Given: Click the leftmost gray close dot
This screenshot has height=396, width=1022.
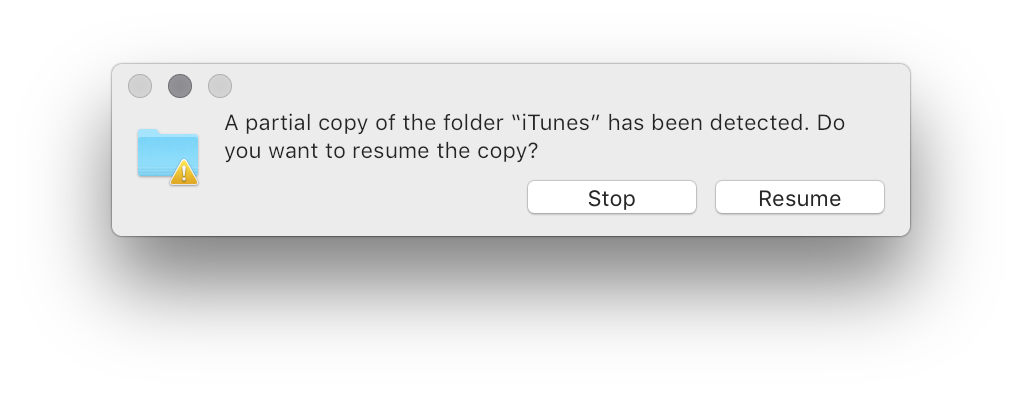Looking at the screenshot, I should pos(140,86).
